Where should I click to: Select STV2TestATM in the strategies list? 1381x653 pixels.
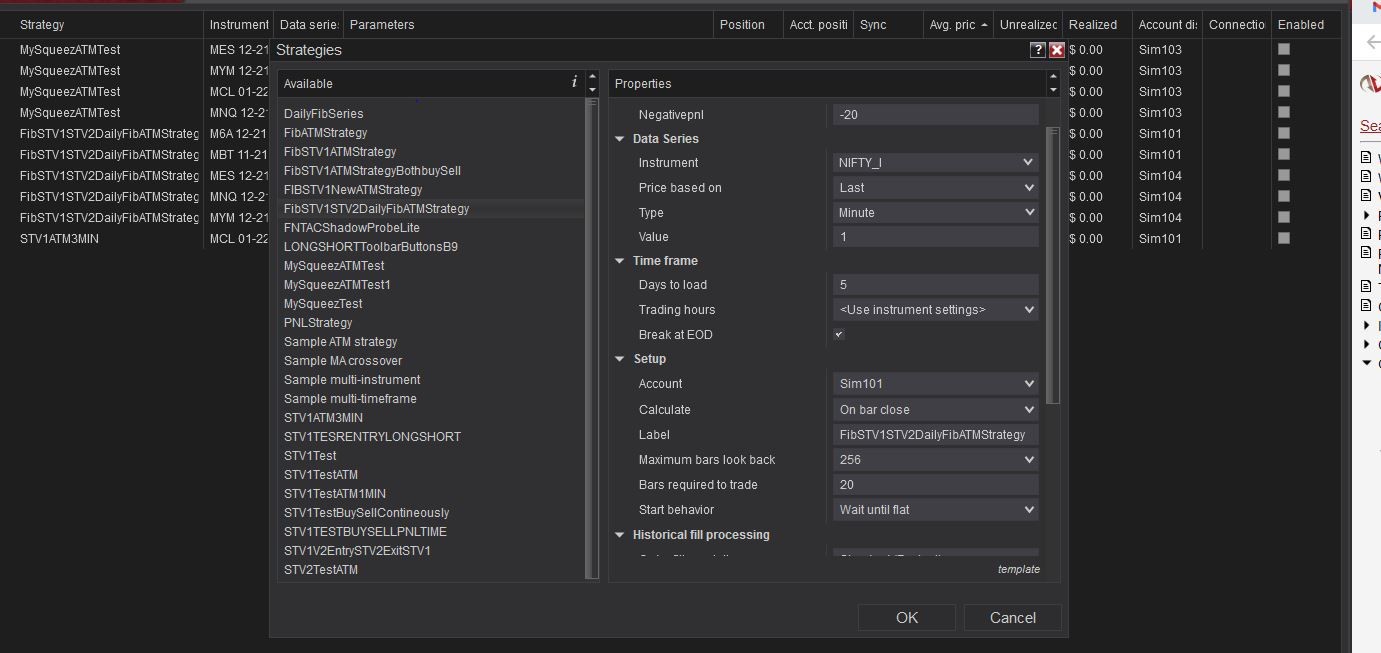pos(321,570)
